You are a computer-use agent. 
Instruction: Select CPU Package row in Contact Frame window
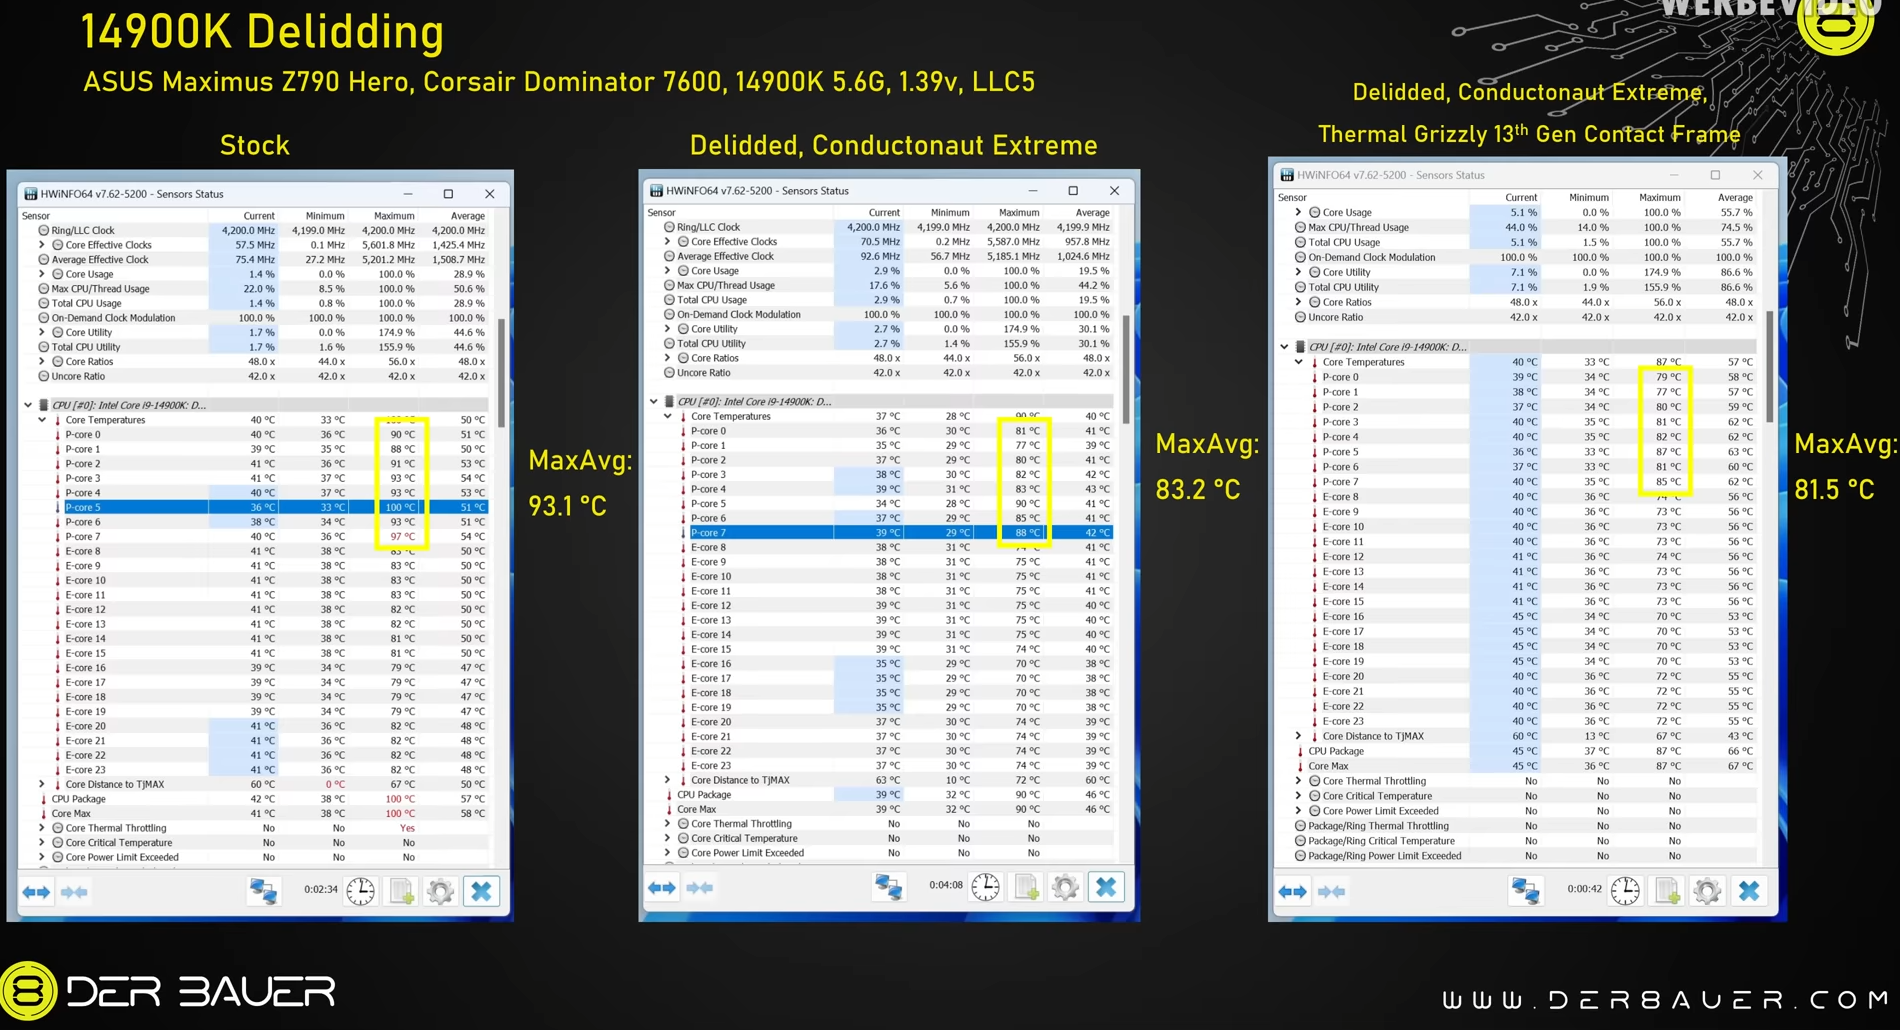click(x=1516, y=751)
